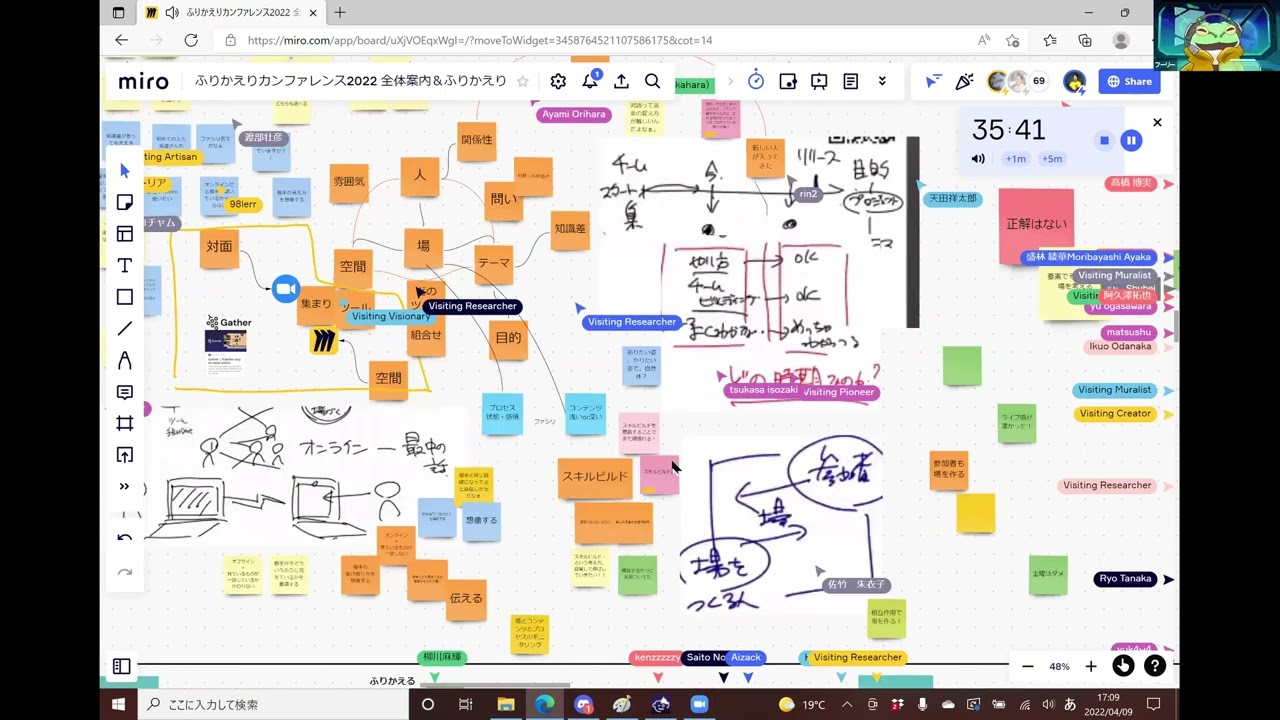Mute the timer sound

tap(978, 159)
